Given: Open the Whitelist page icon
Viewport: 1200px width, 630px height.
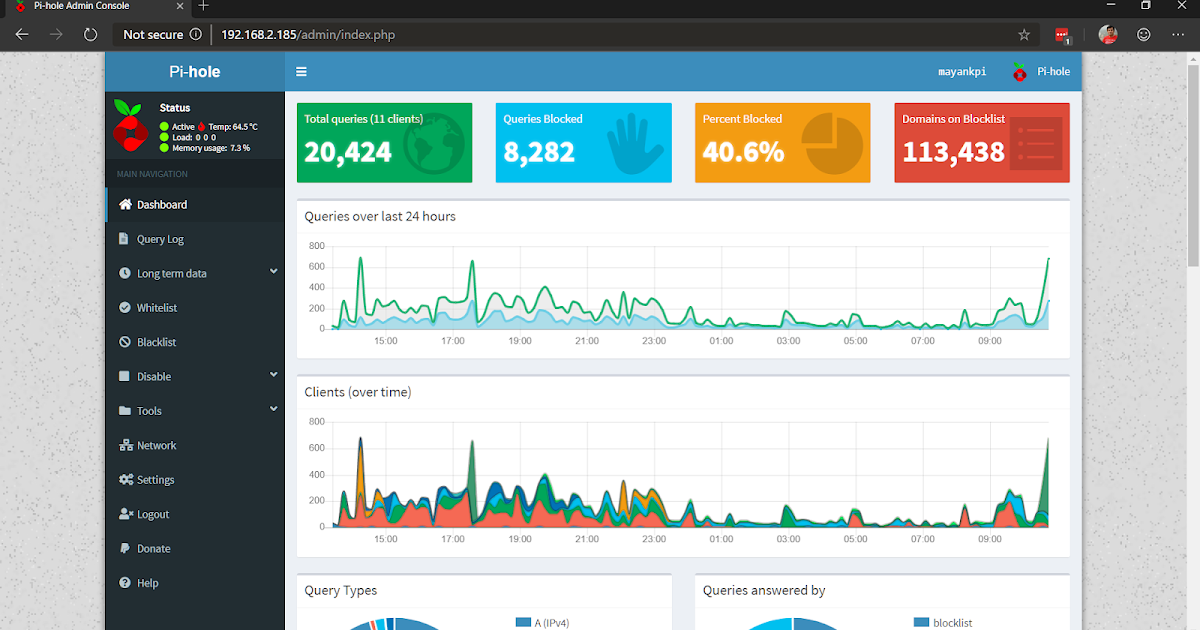Looking at the screenshot, I should pyautogui.click(x=125, y=308).
